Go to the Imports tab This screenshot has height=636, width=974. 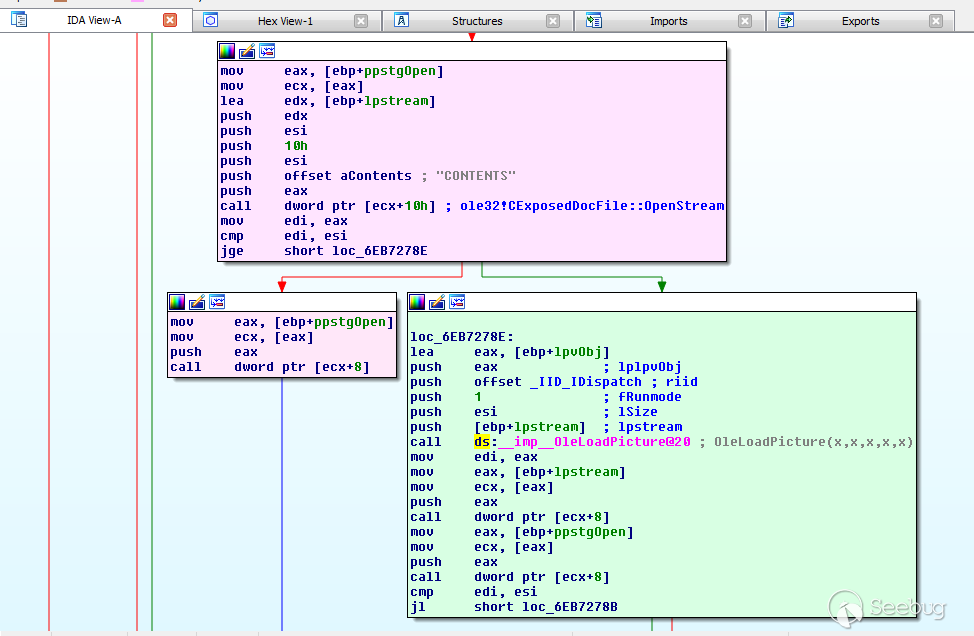(668, 21)
